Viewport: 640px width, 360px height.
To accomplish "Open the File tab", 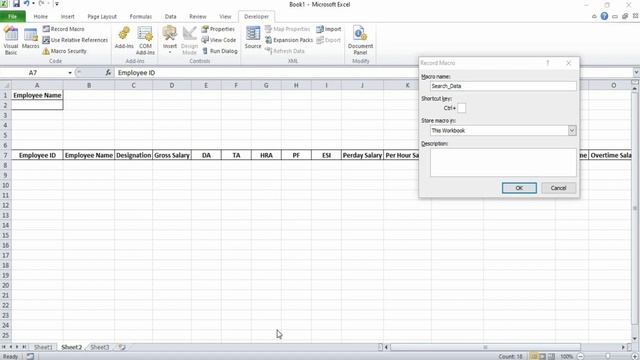I will tap(13, 16).
